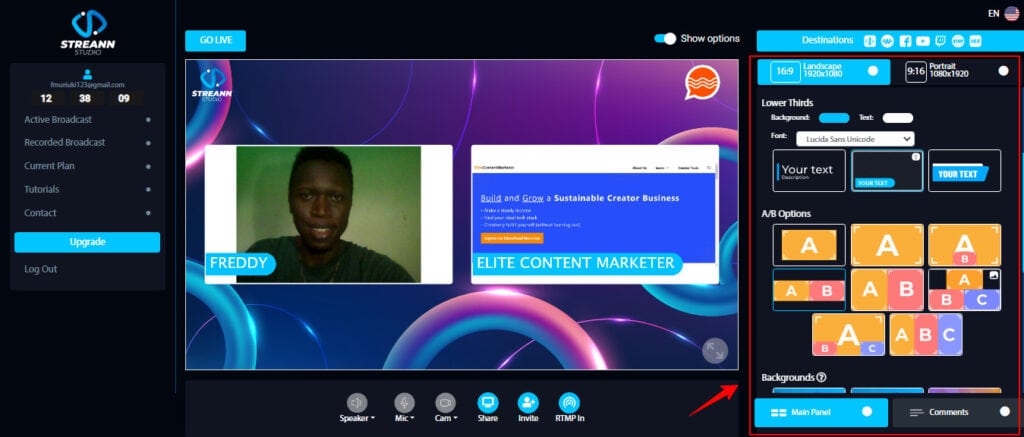
Task: Toggle the Show options switch
Action: [x=665, y=39]
